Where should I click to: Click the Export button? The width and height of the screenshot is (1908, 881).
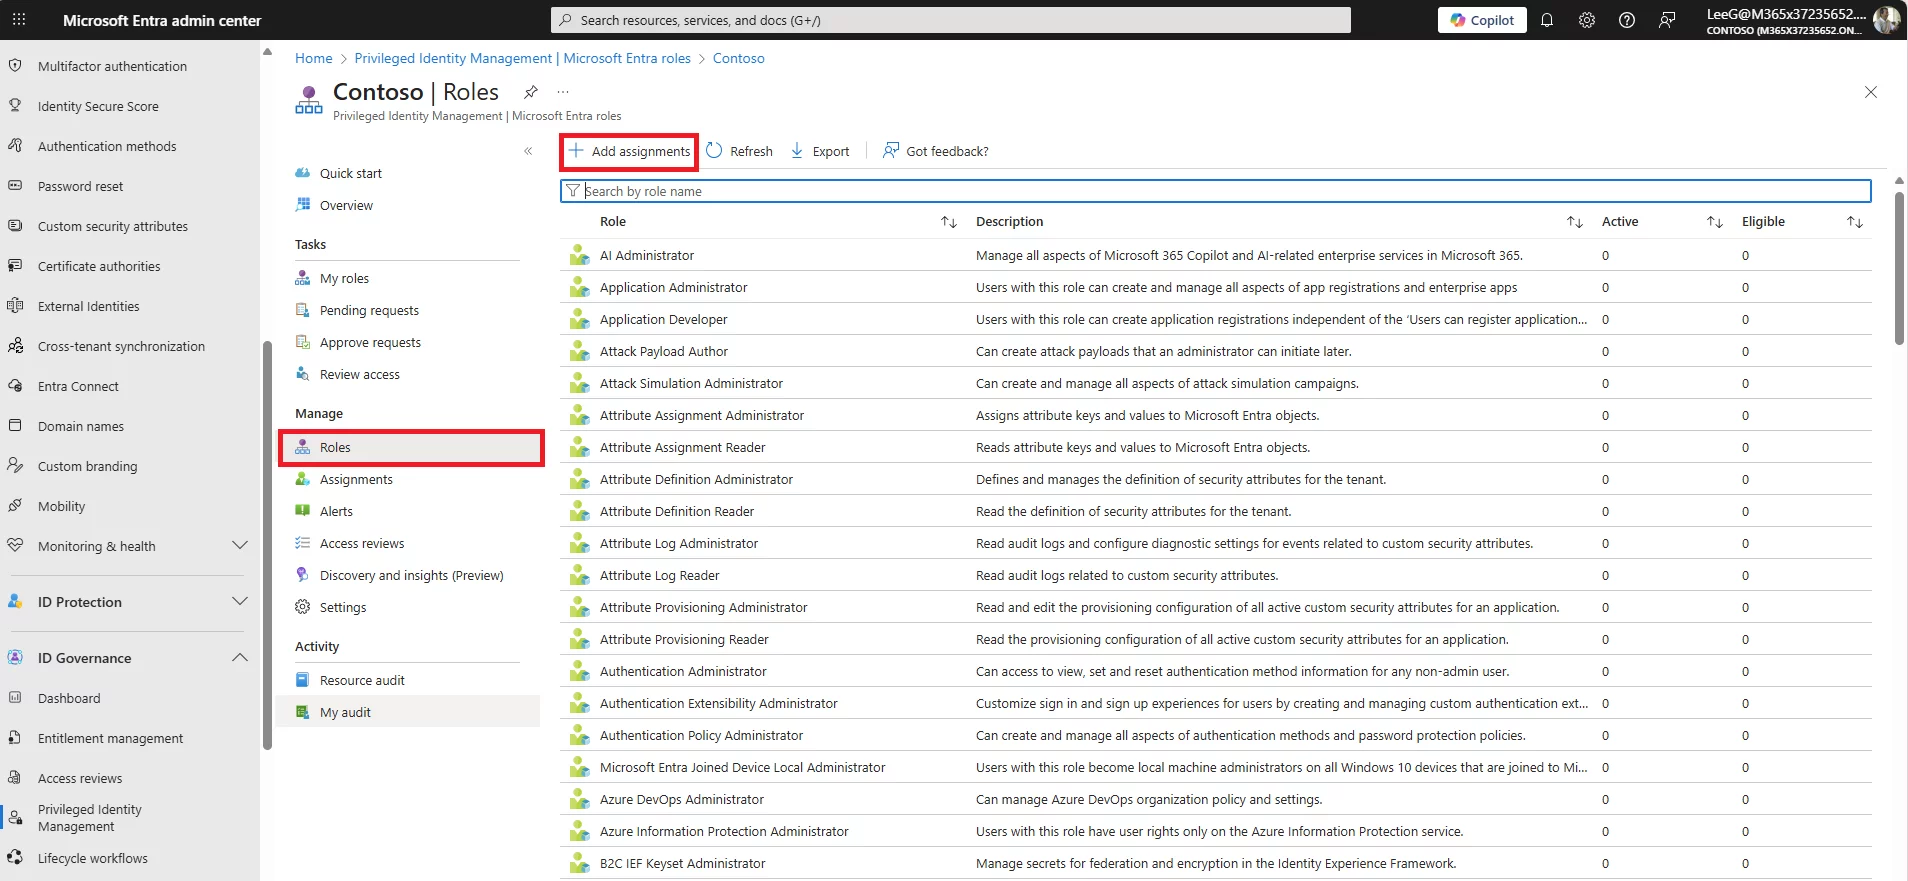(820, 151)
